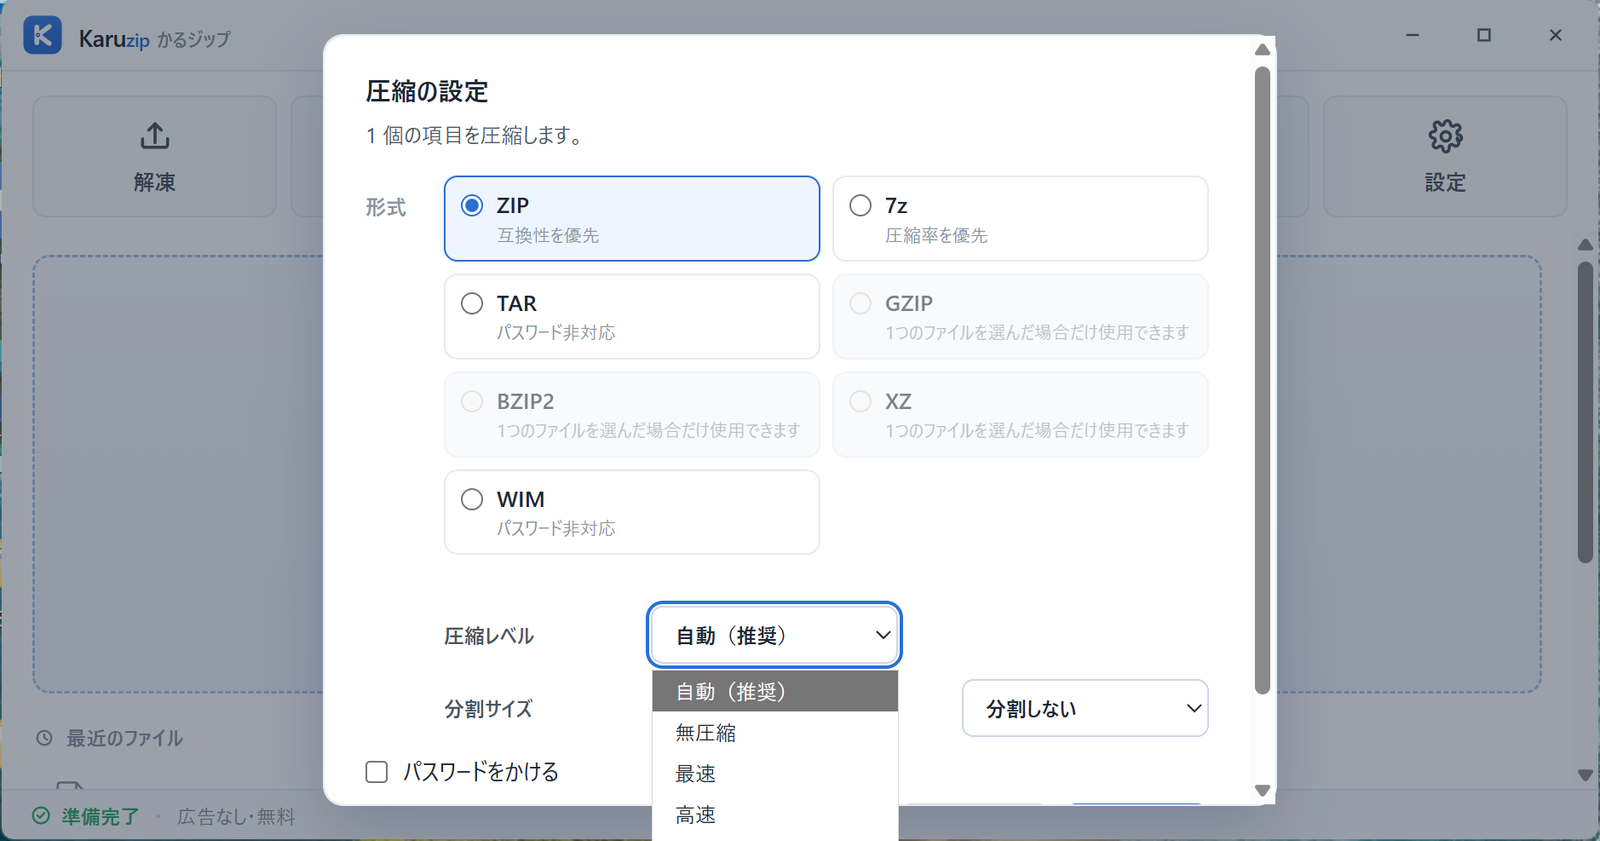
Task: Click the clock icon beside 最近のファイル
Action: pyautogui.click(x=44, y=738)
